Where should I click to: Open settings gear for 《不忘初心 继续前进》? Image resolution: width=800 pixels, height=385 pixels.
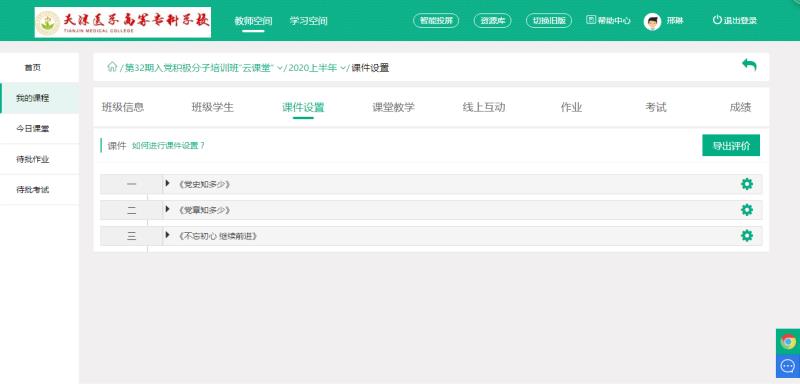pos(746,235)
